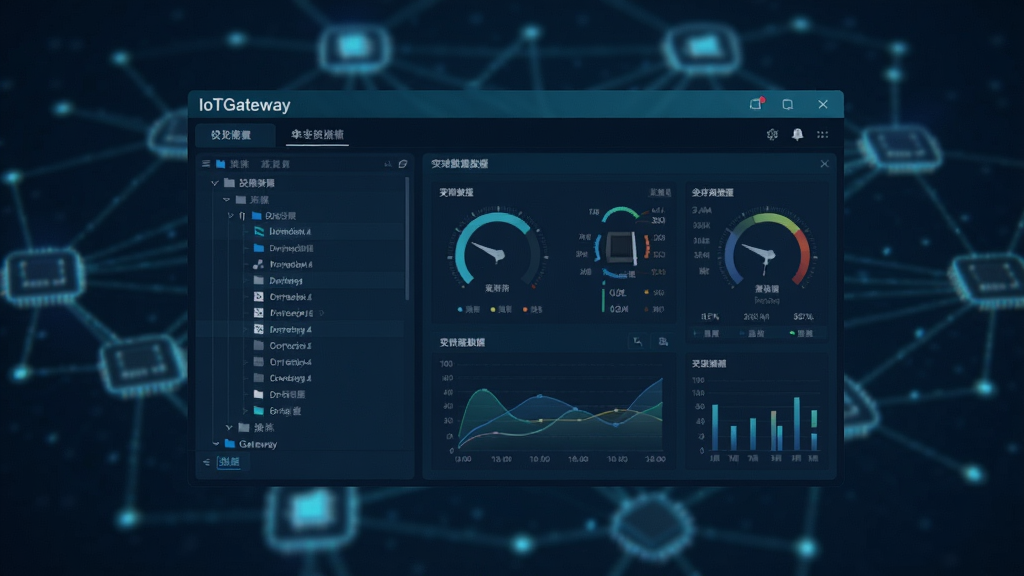
Task: Click hamburger menu icon in tree panel header
Action: coord(206,163)
